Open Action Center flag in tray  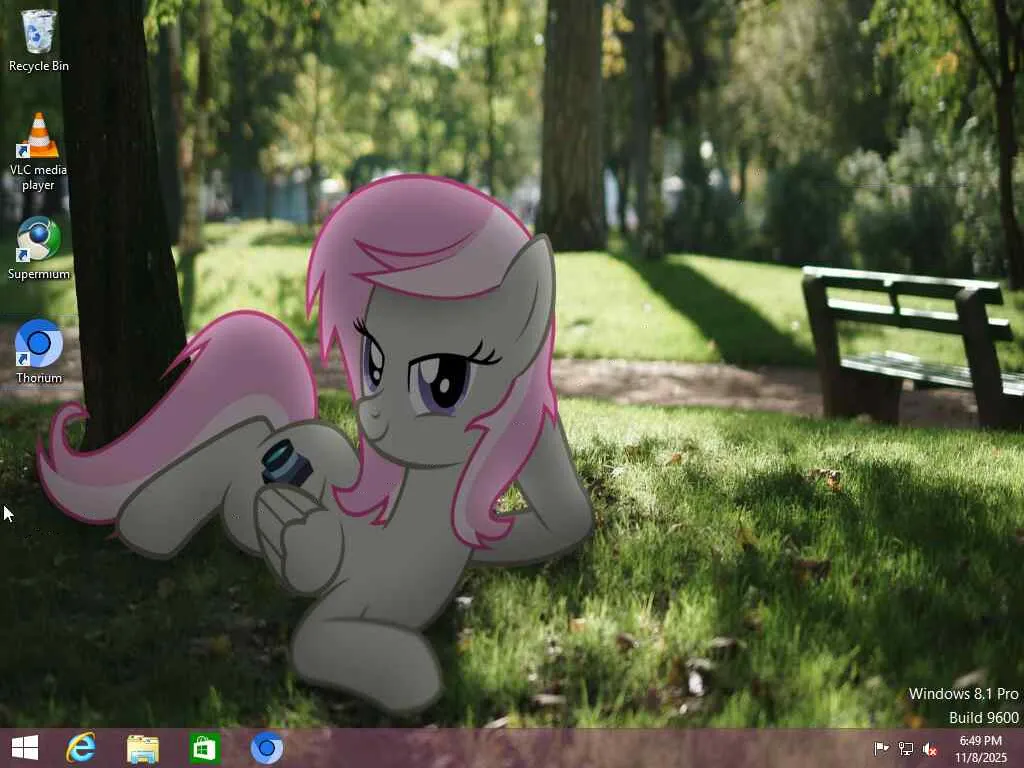881,748
